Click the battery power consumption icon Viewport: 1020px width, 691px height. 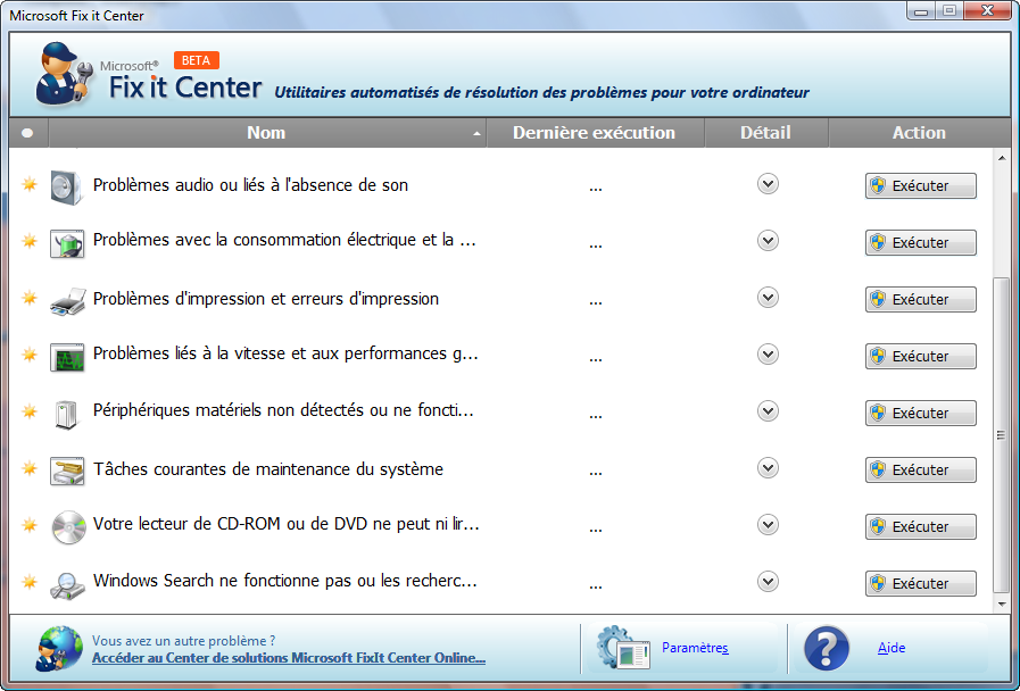[x=67, y=243]
